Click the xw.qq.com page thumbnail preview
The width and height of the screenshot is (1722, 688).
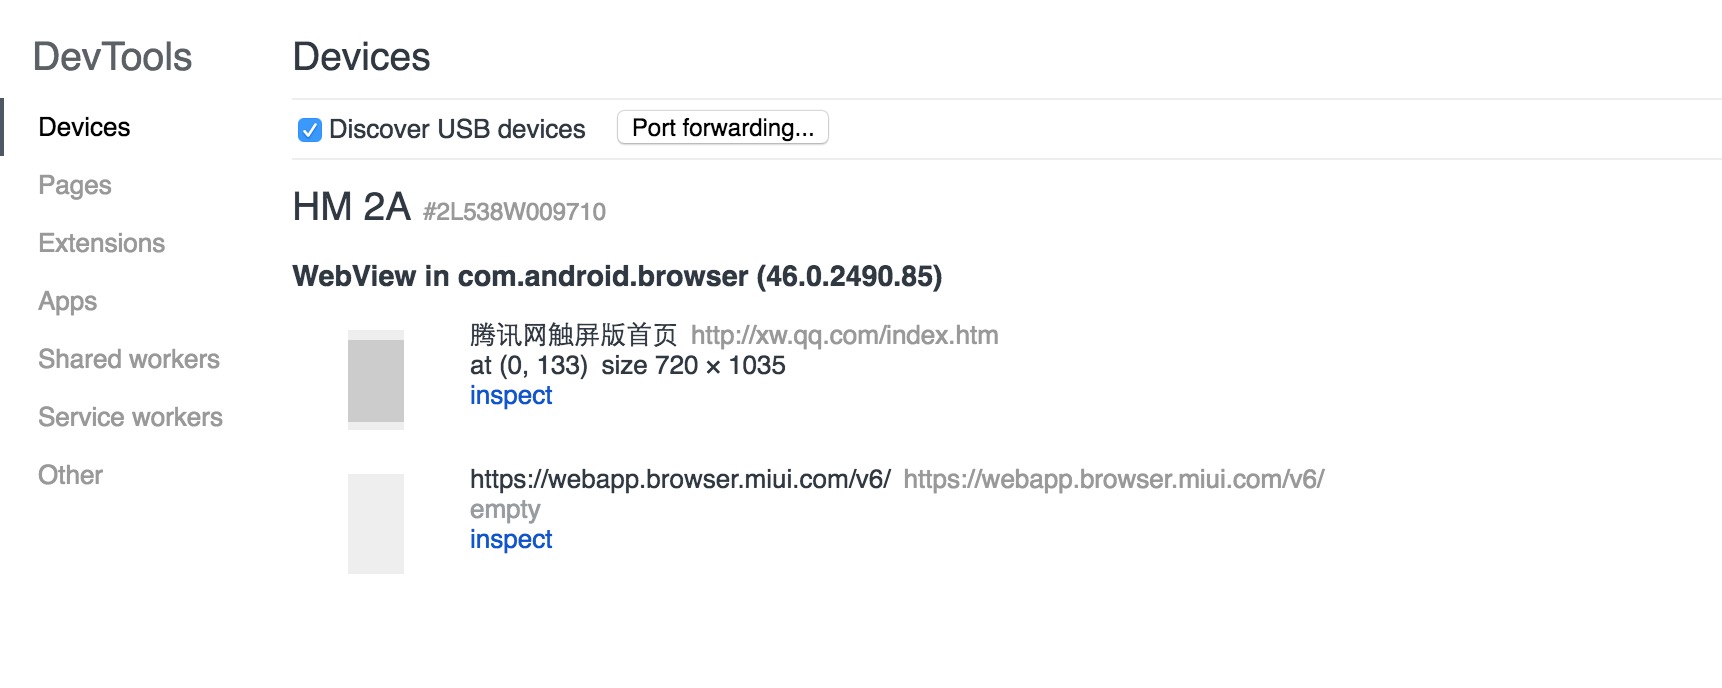(x=376, y=380)
